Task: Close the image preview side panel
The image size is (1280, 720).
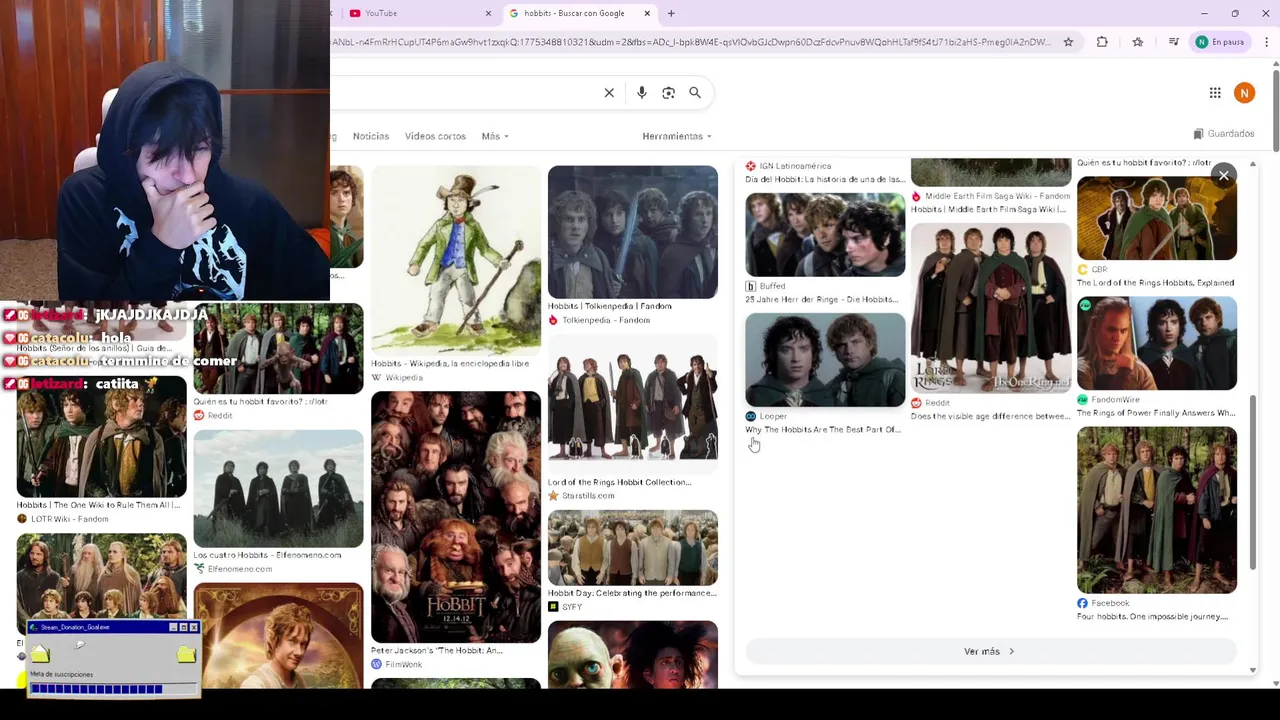Action: 1223,176
